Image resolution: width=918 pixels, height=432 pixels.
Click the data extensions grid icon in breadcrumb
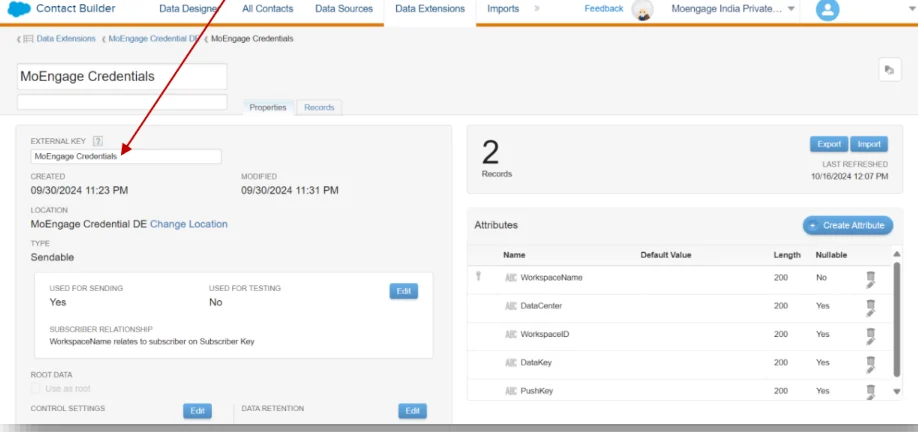pos(28,39)
